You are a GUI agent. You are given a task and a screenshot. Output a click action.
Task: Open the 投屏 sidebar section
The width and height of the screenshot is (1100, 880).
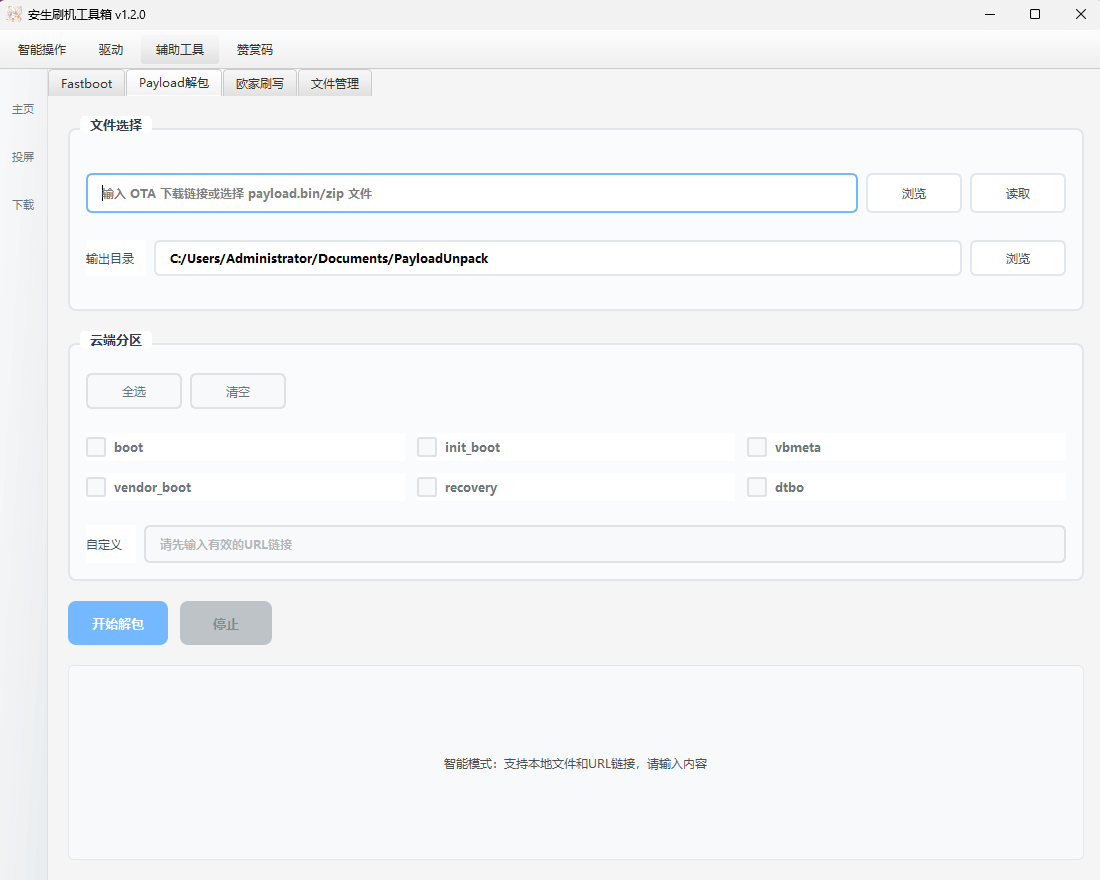(x=22, y=156)
